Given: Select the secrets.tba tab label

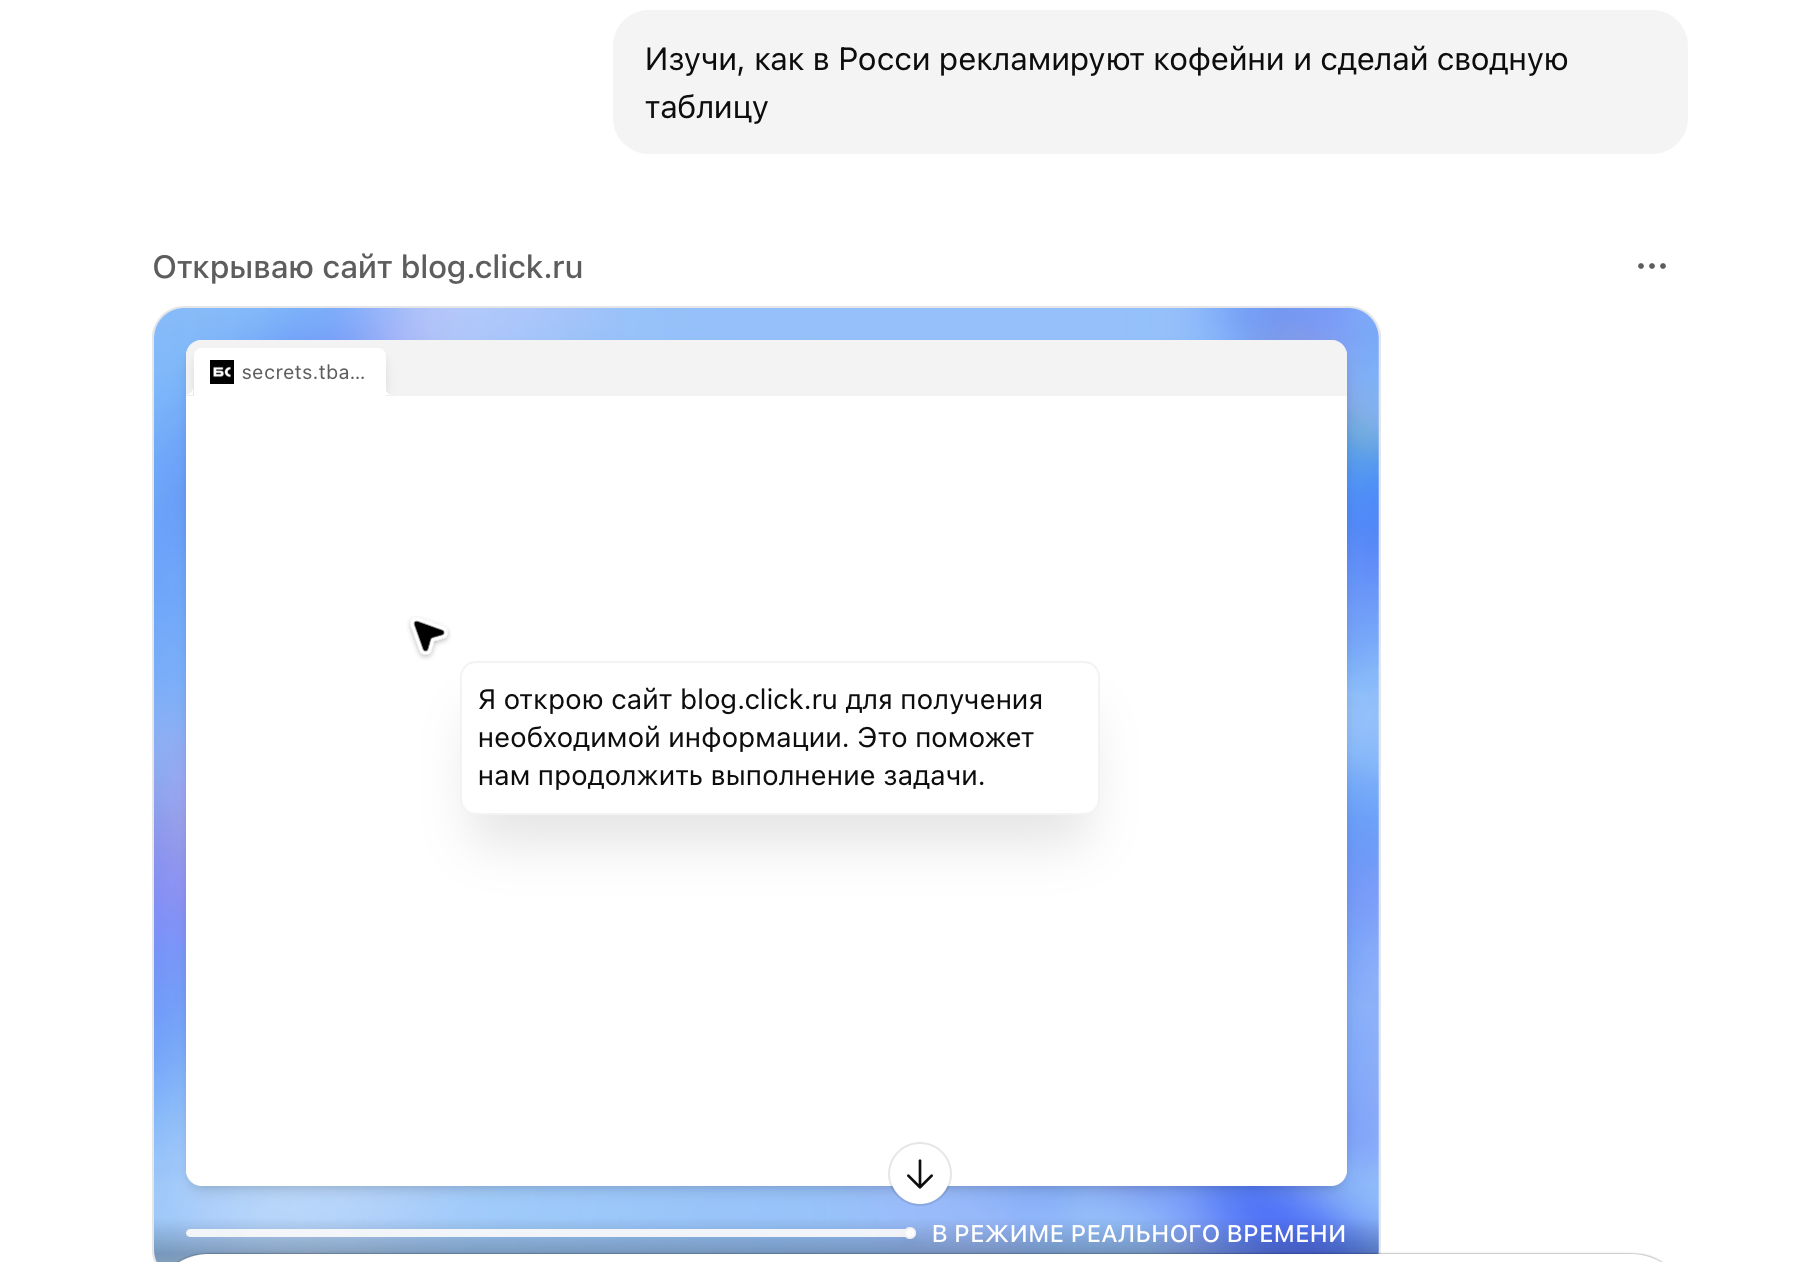Looking at the screenshot, I should pyautogui.click(x=305, y=371).
